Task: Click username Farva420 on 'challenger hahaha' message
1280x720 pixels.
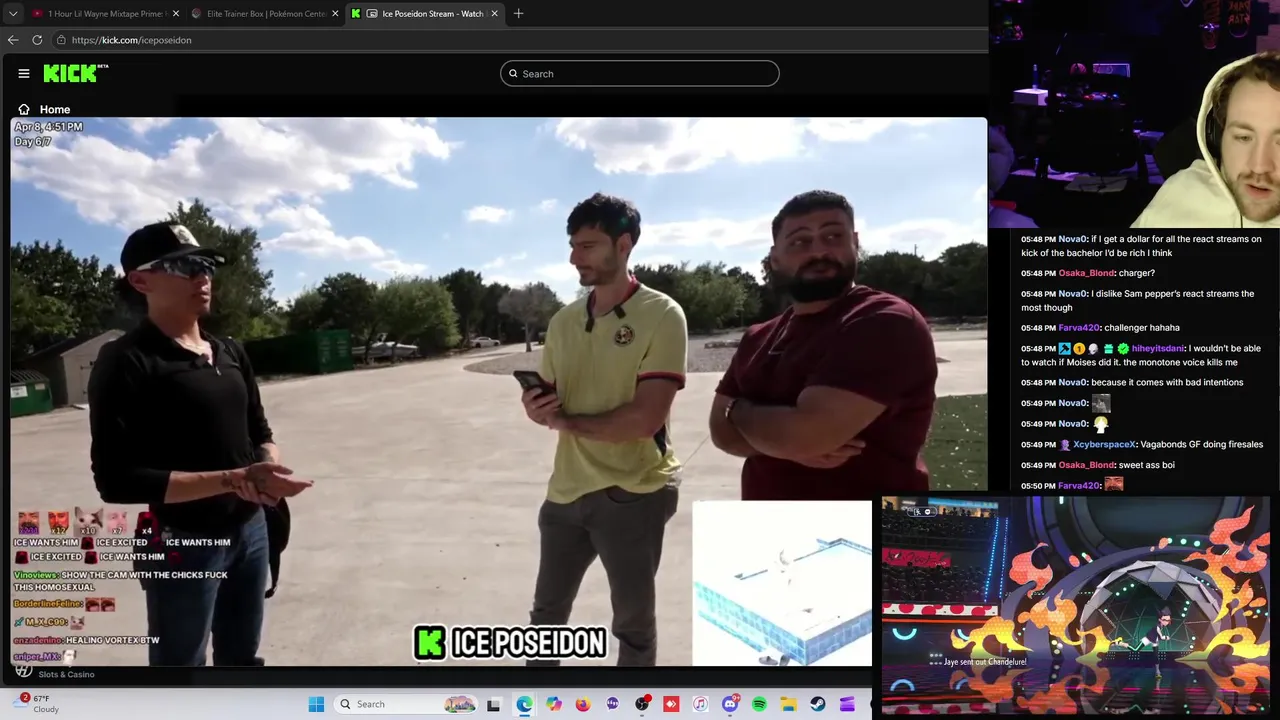Action: (1080, 327)
